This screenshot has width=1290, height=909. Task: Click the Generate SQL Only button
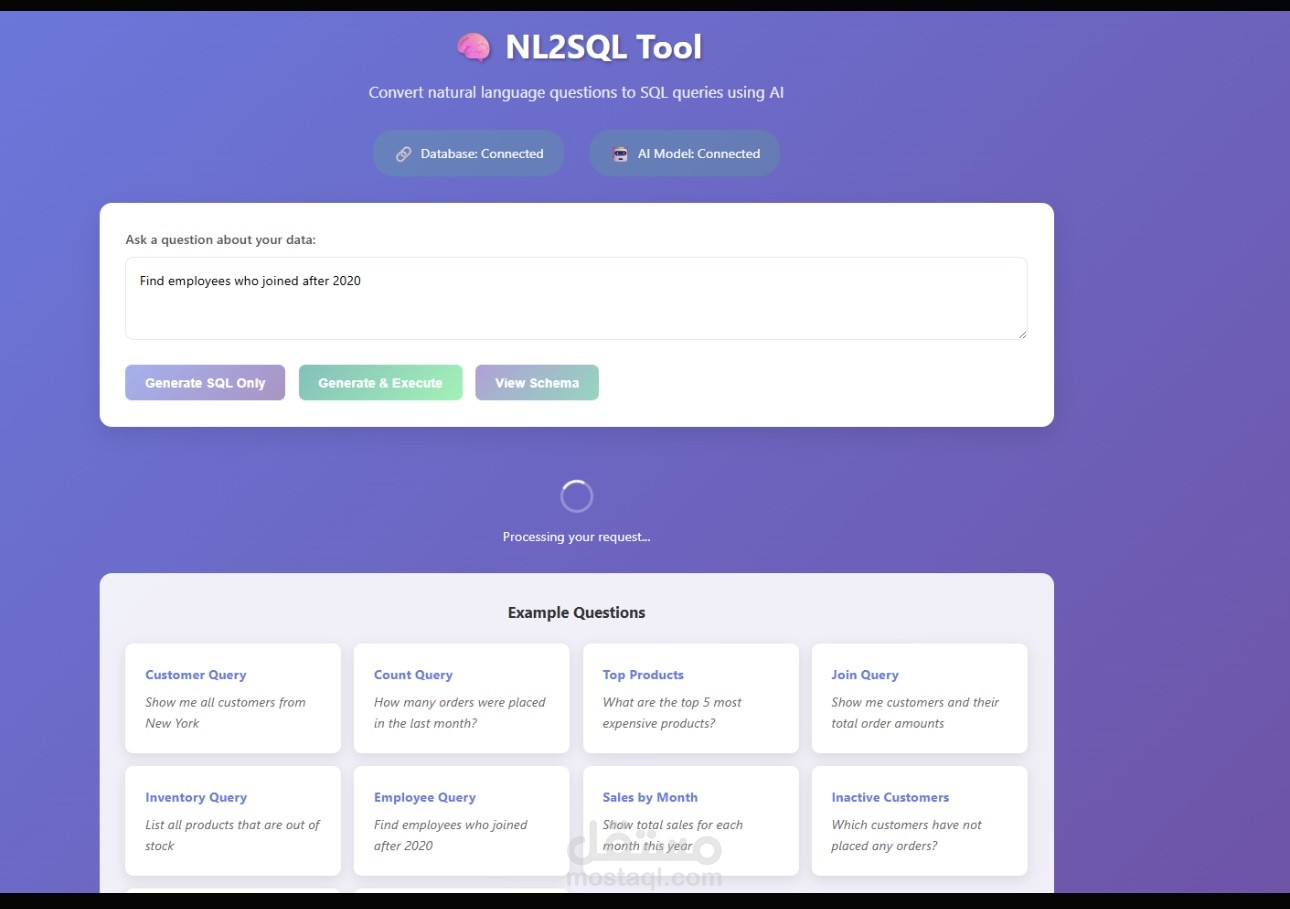(x=205, y=383)
